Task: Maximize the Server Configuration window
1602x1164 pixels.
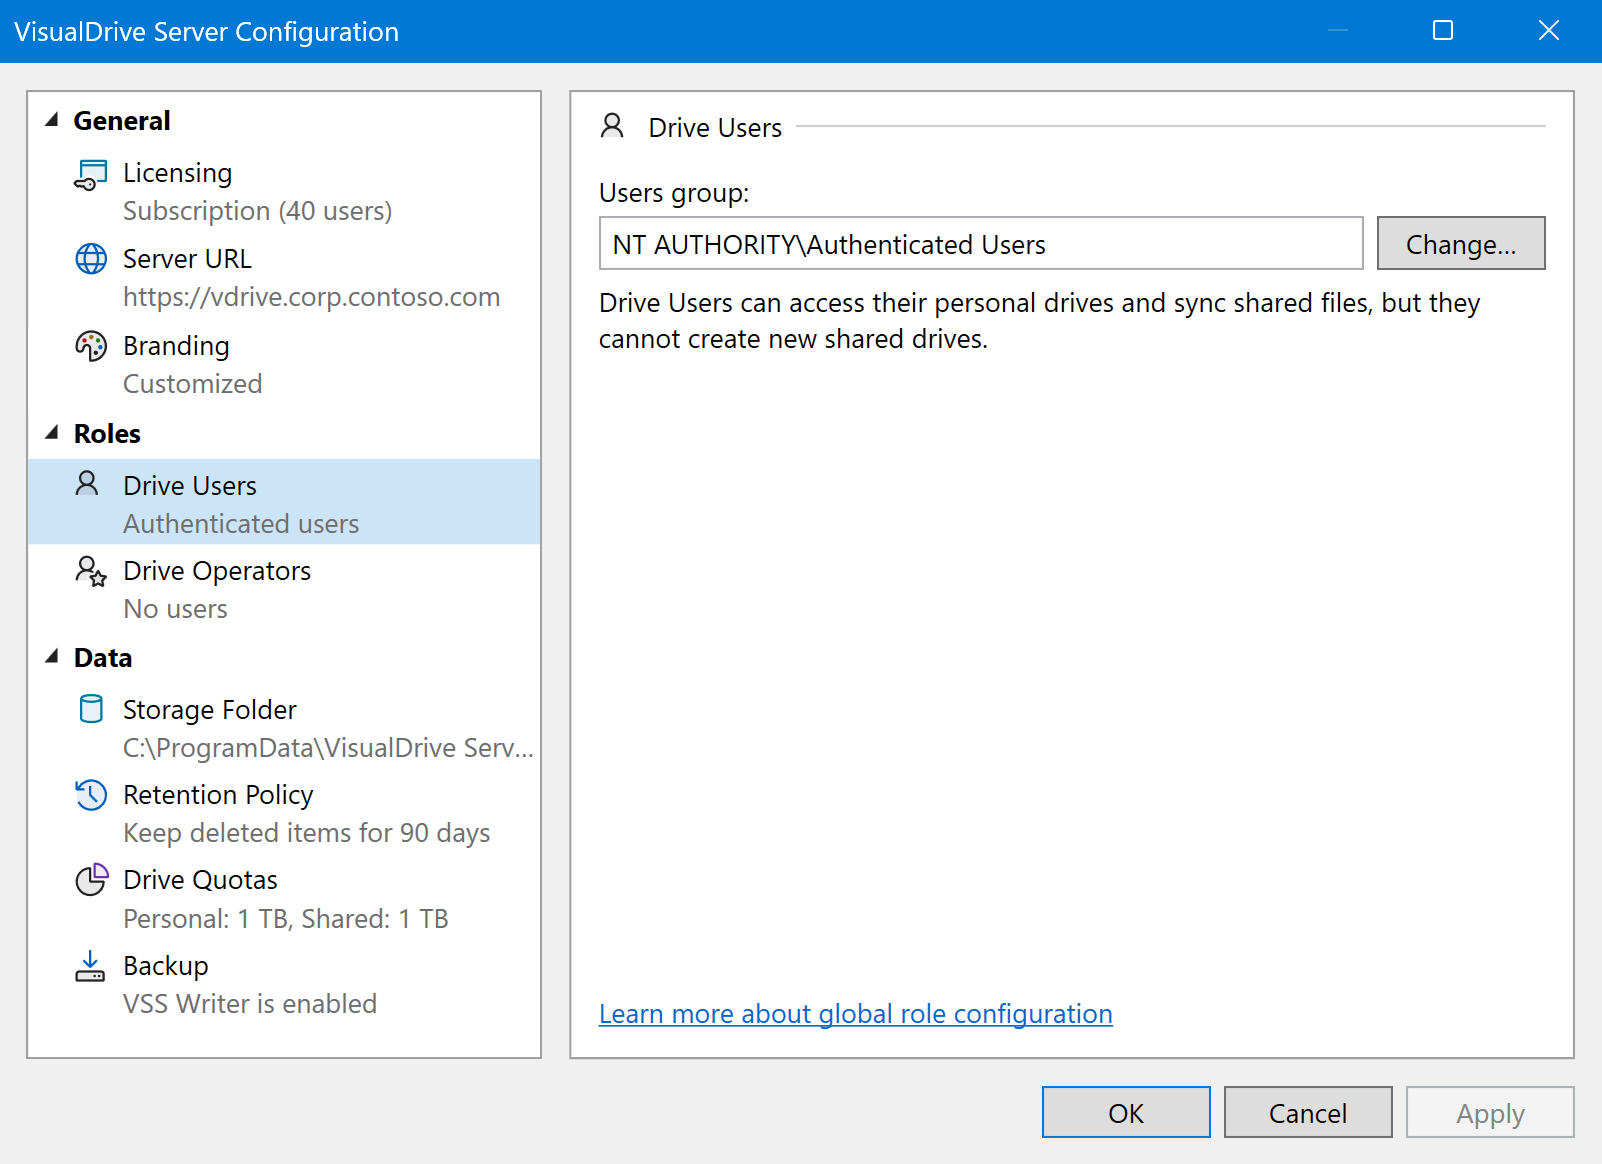Action: 1442,31
